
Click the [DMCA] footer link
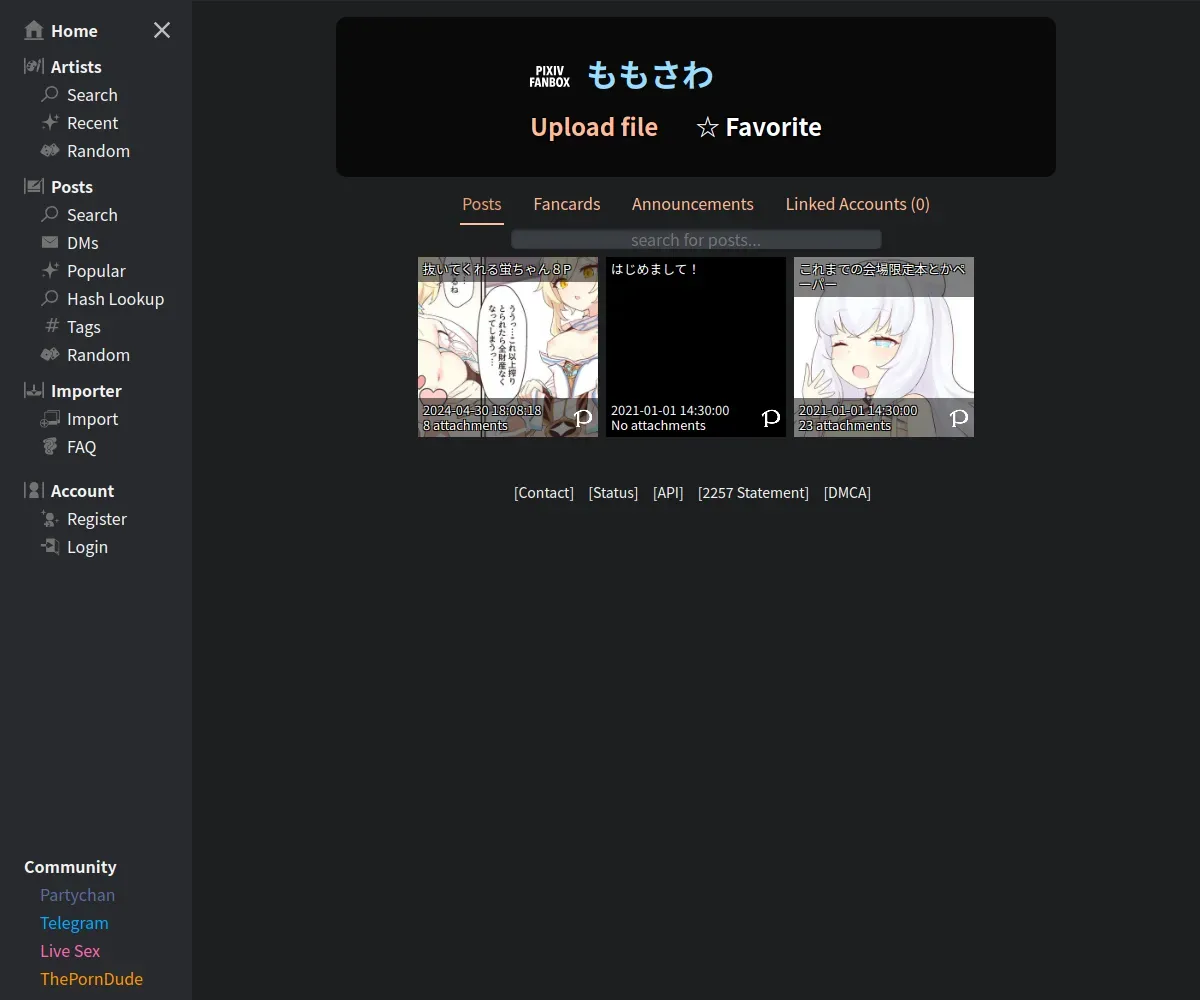click(847, 493)
